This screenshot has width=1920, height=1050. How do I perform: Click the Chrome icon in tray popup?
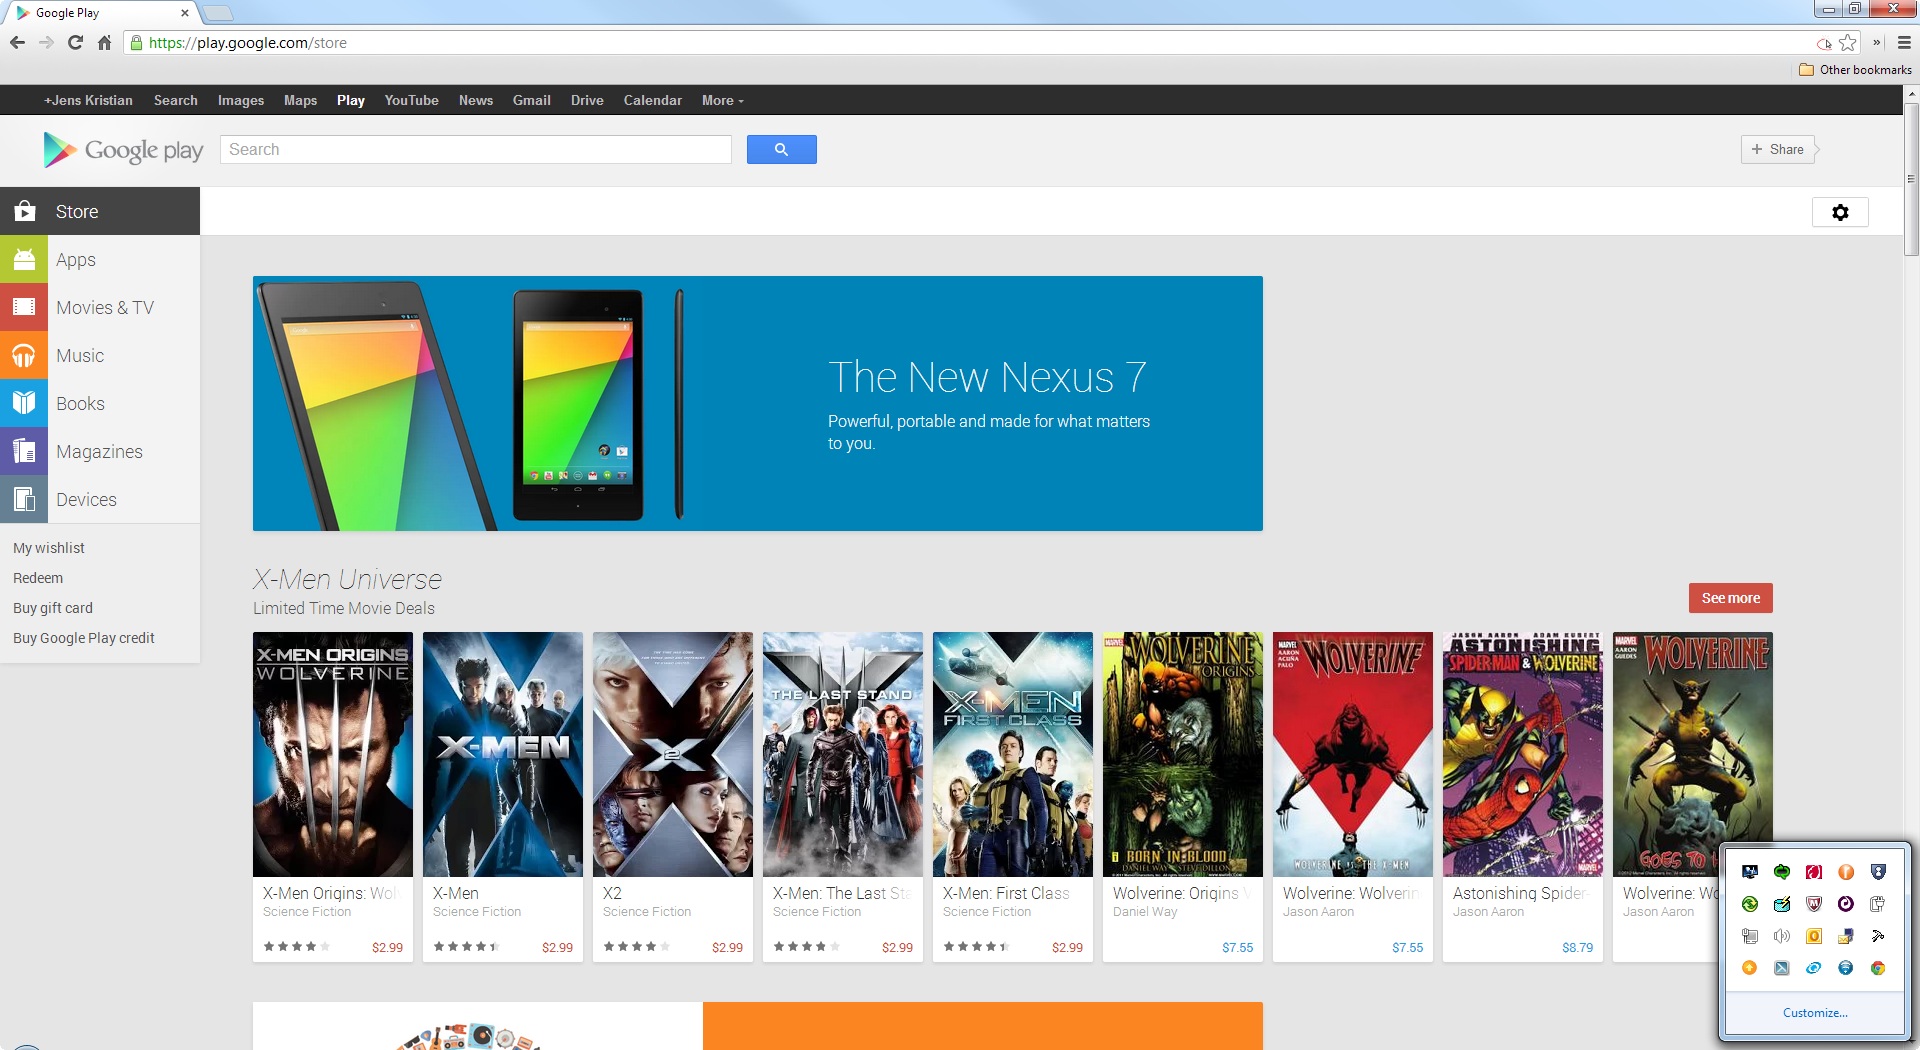click(1878, 968)
